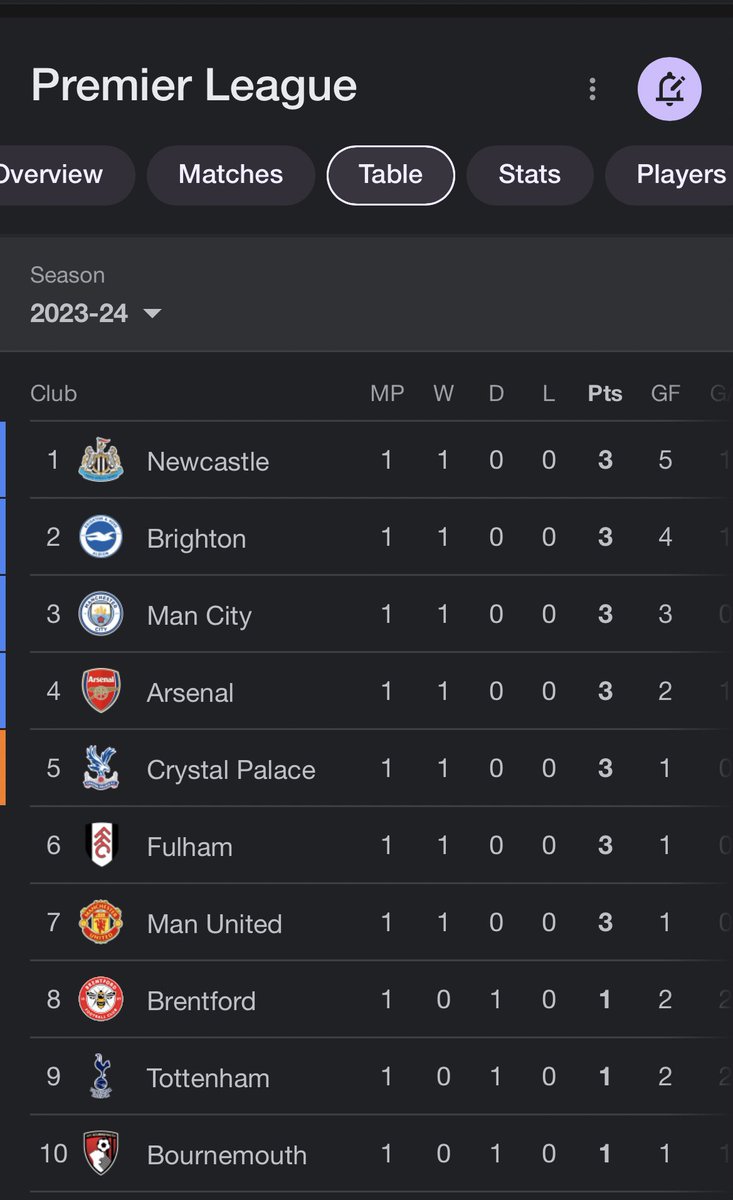Expand the 2023-24 season dropdown arrow
The height and width of the screenshot is (1200, 733).
(152, 314)
